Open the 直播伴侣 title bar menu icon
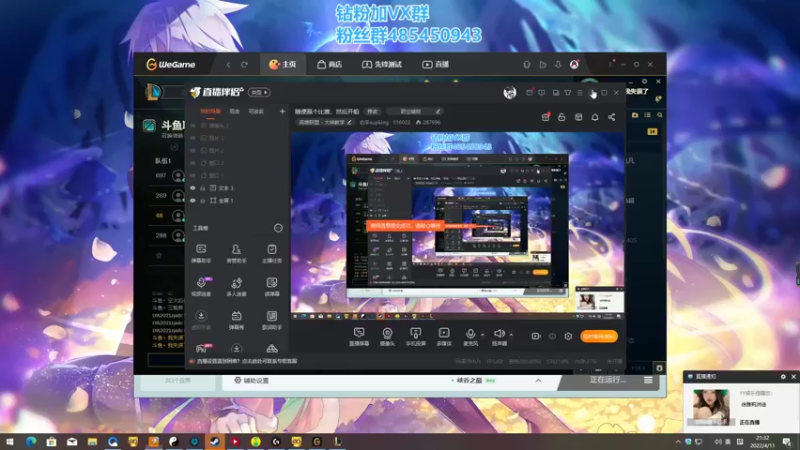 pyautogui.click(x=580, y=93)
